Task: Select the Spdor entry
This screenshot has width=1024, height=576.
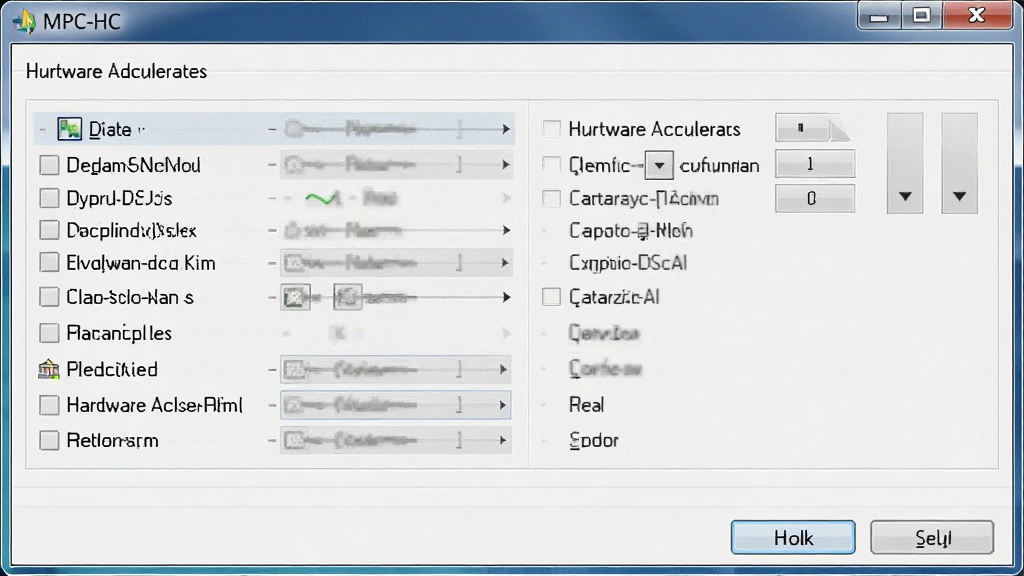Action: [594, 440]
